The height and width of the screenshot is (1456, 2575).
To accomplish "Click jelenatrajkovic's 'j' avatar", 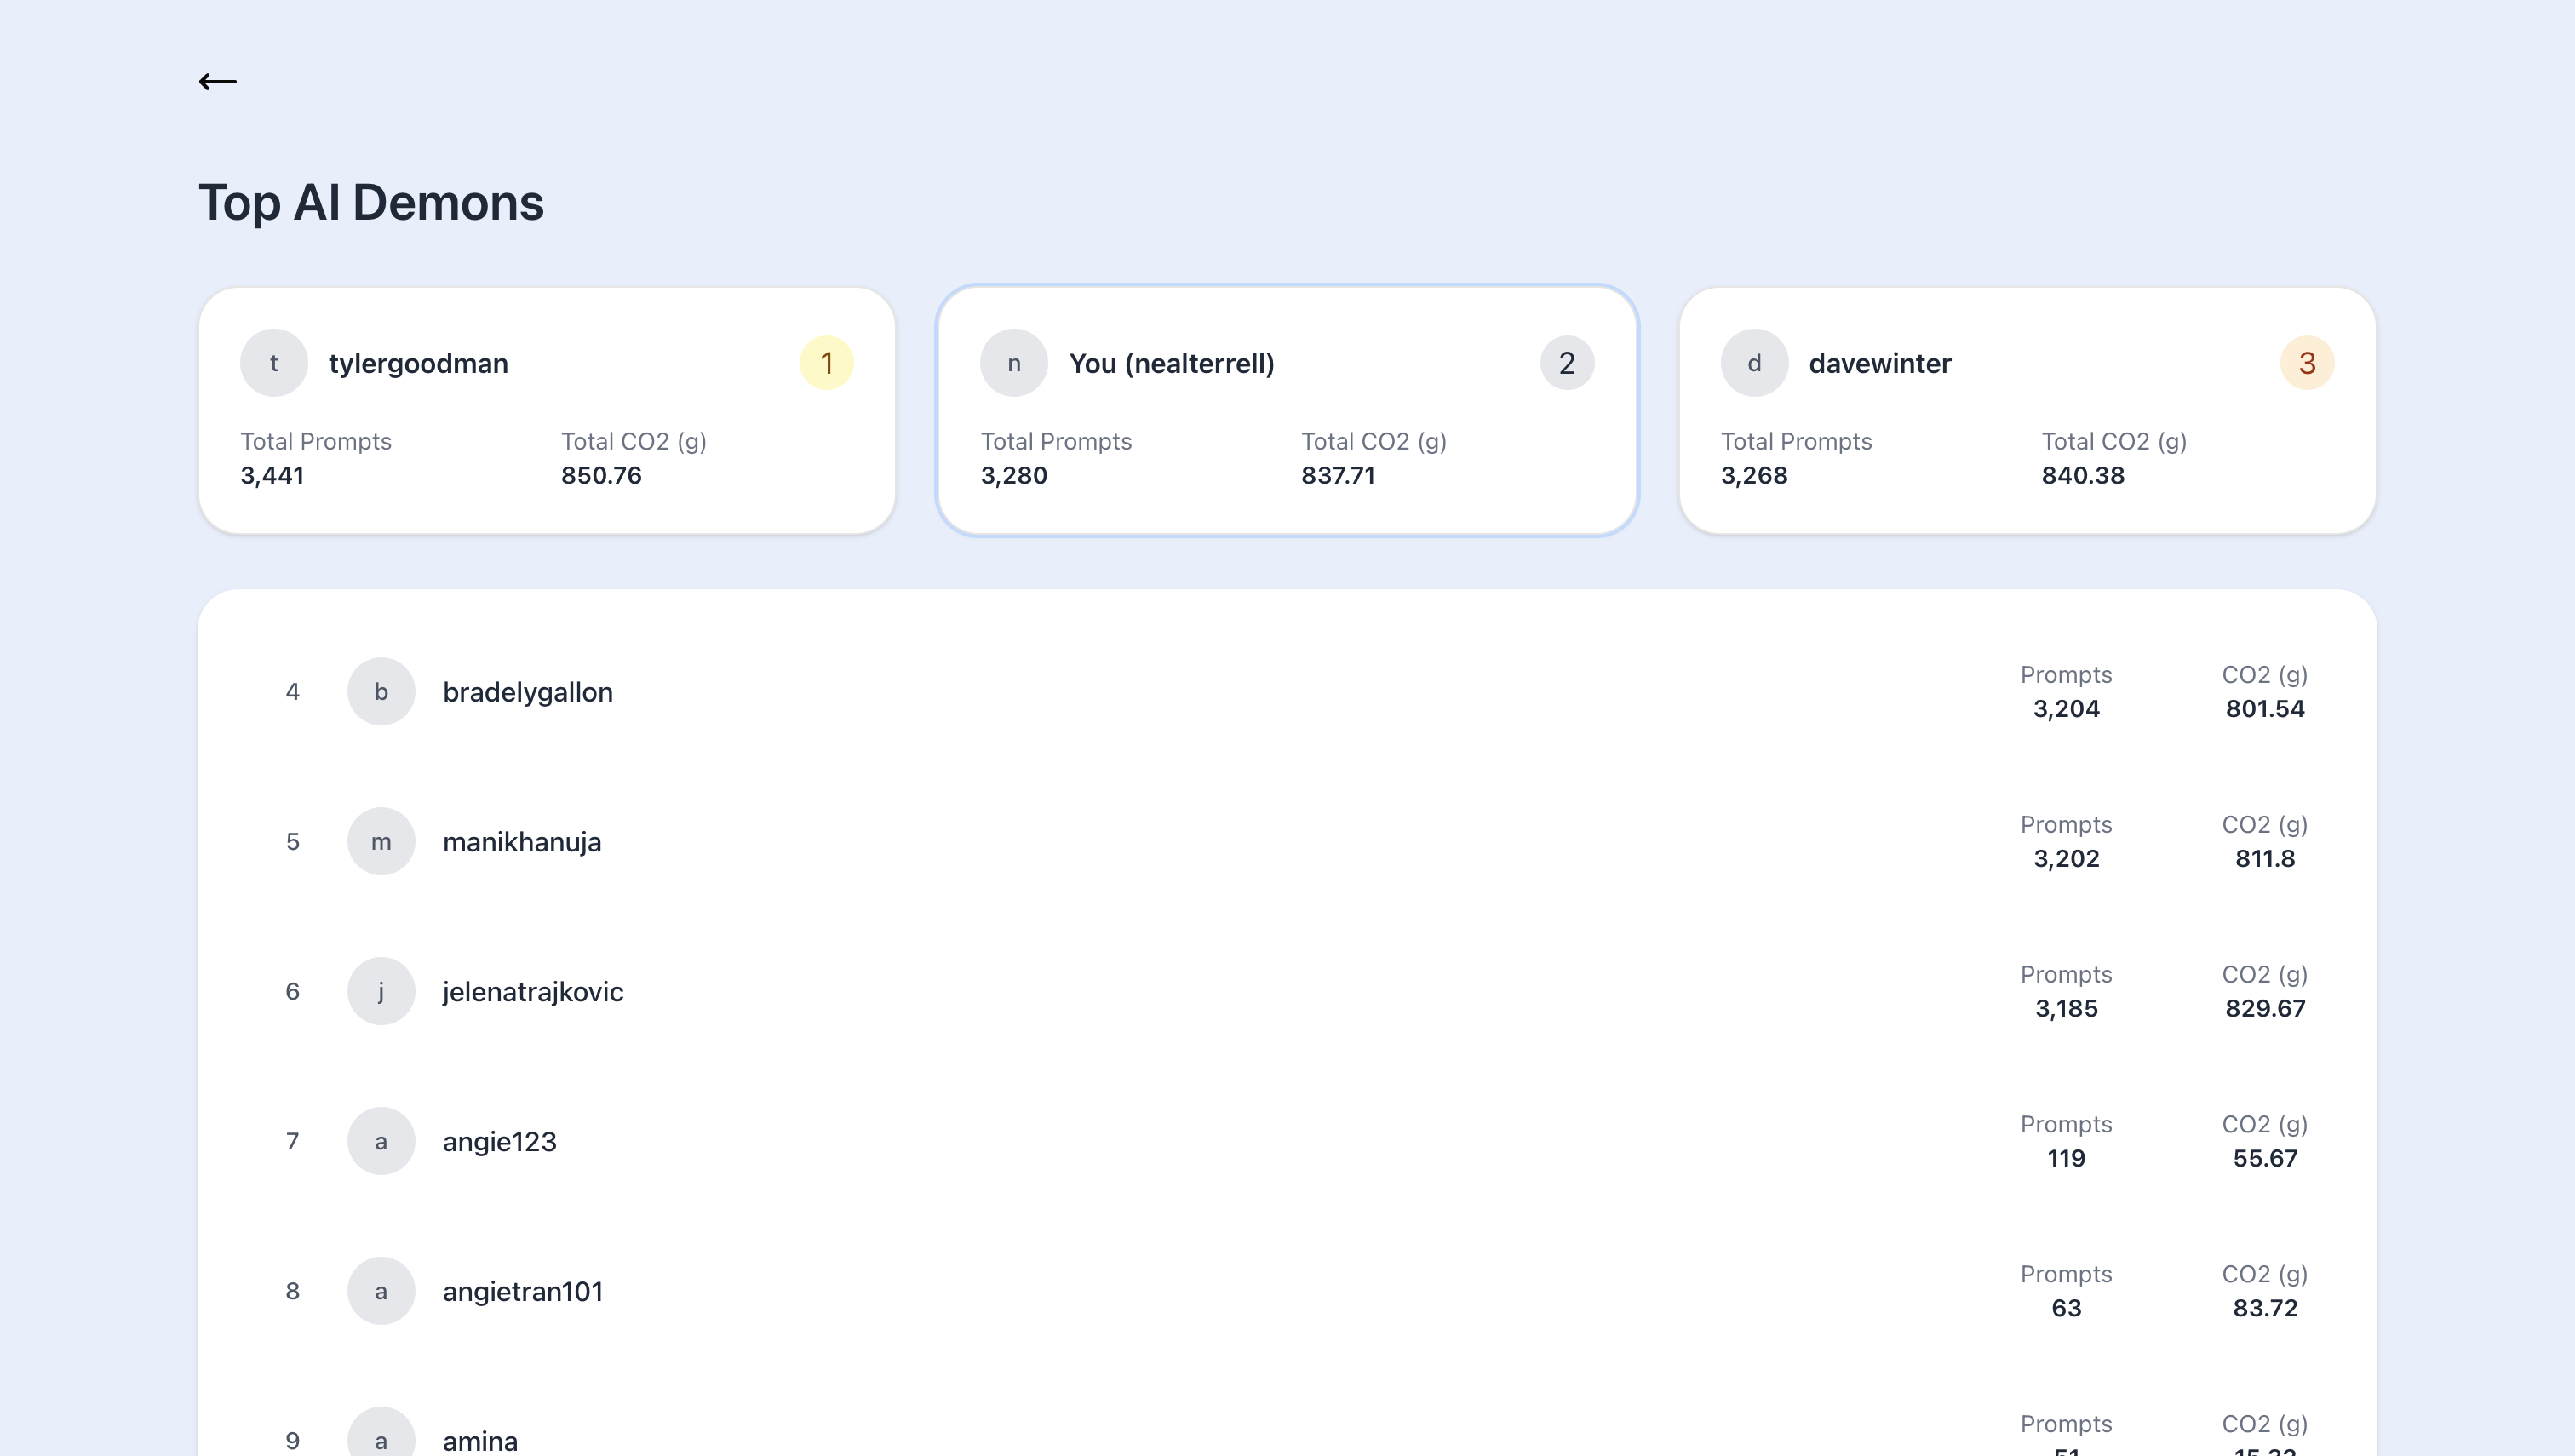I will click(381, 992).
